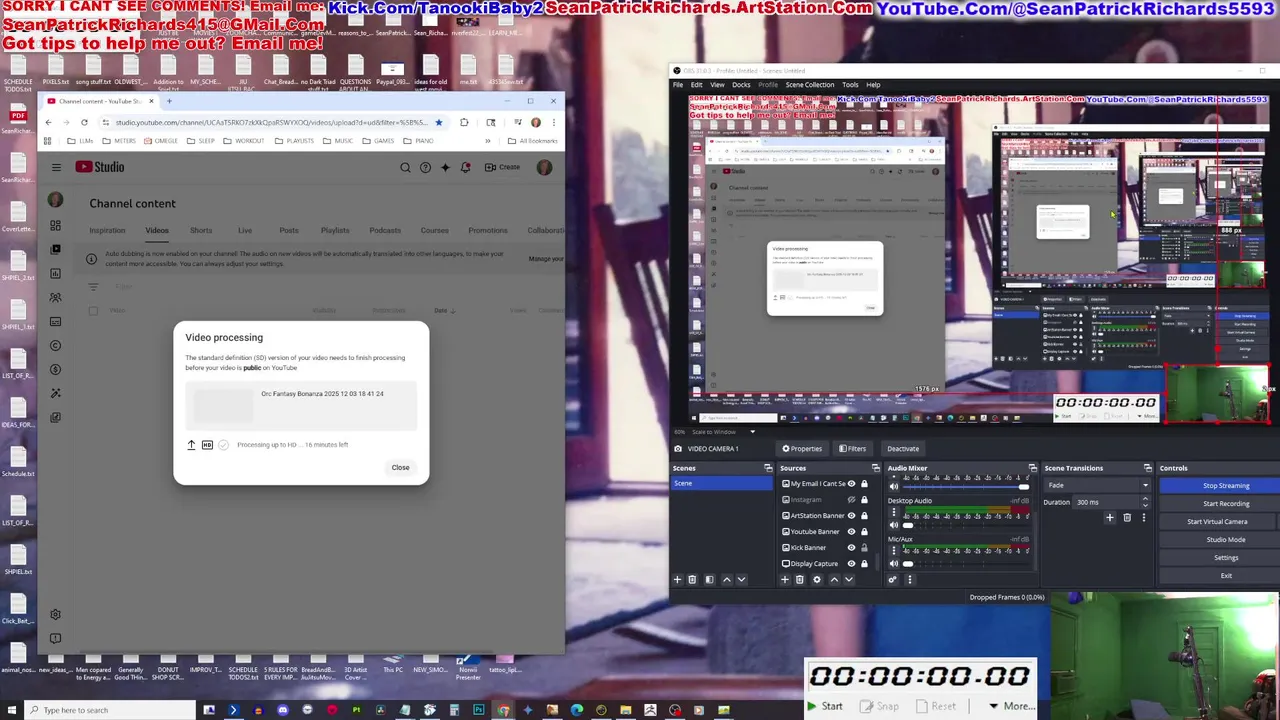The height and width of the screenshot is (720, 1280).
Task: Move source down in Sources dock
Action: point(848,580)
